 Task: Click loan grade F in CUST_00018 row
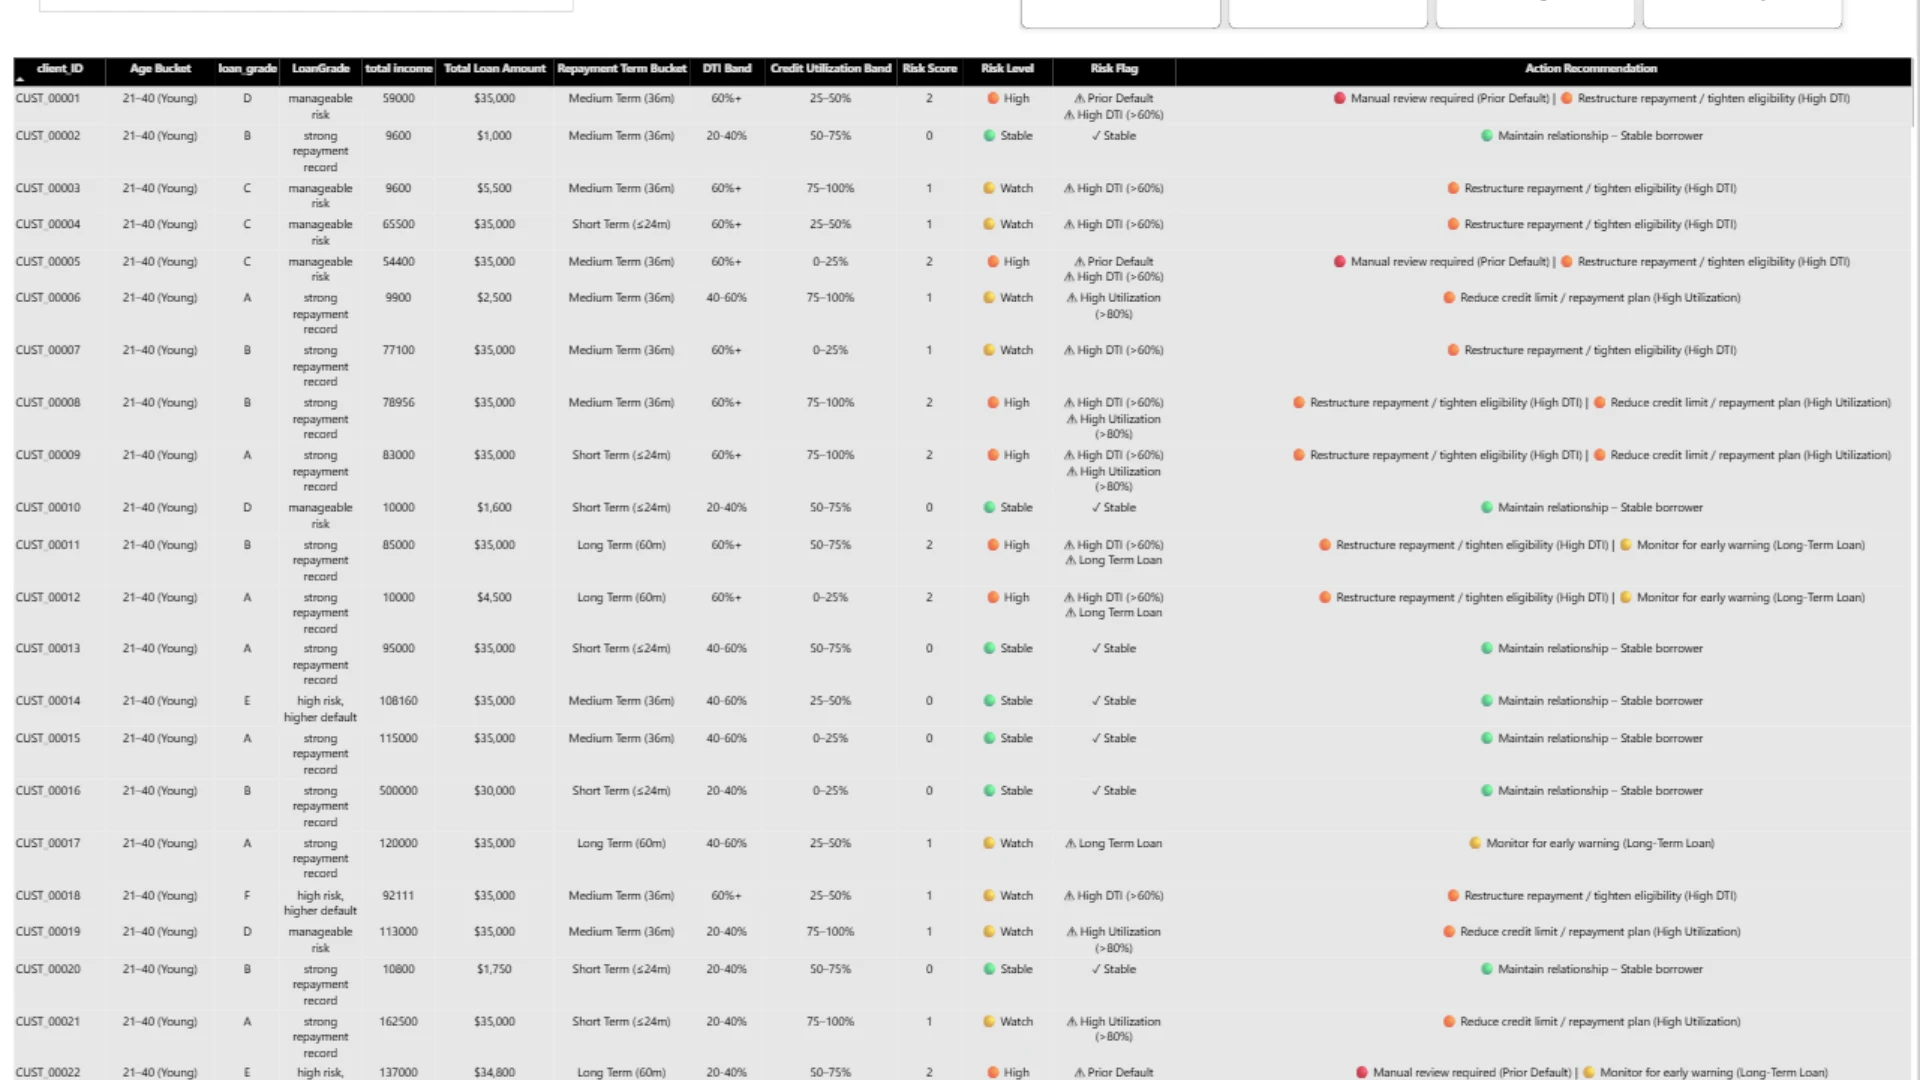click(x=247, y=896)
